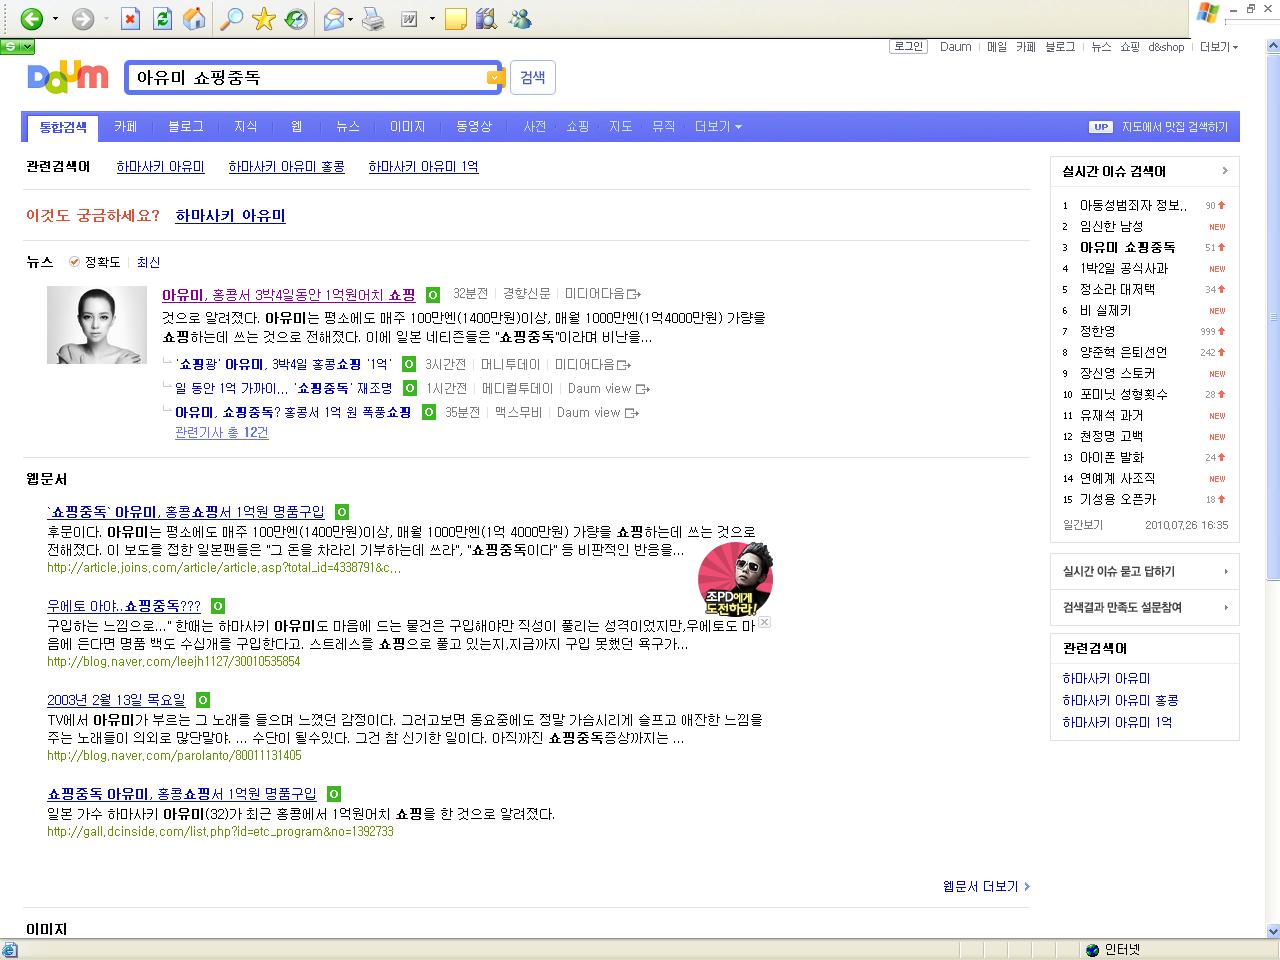The image size is (1280, 960).
Task: Expand the 실시간 이슈 검색어 chevron
Action: point(1224,171)
